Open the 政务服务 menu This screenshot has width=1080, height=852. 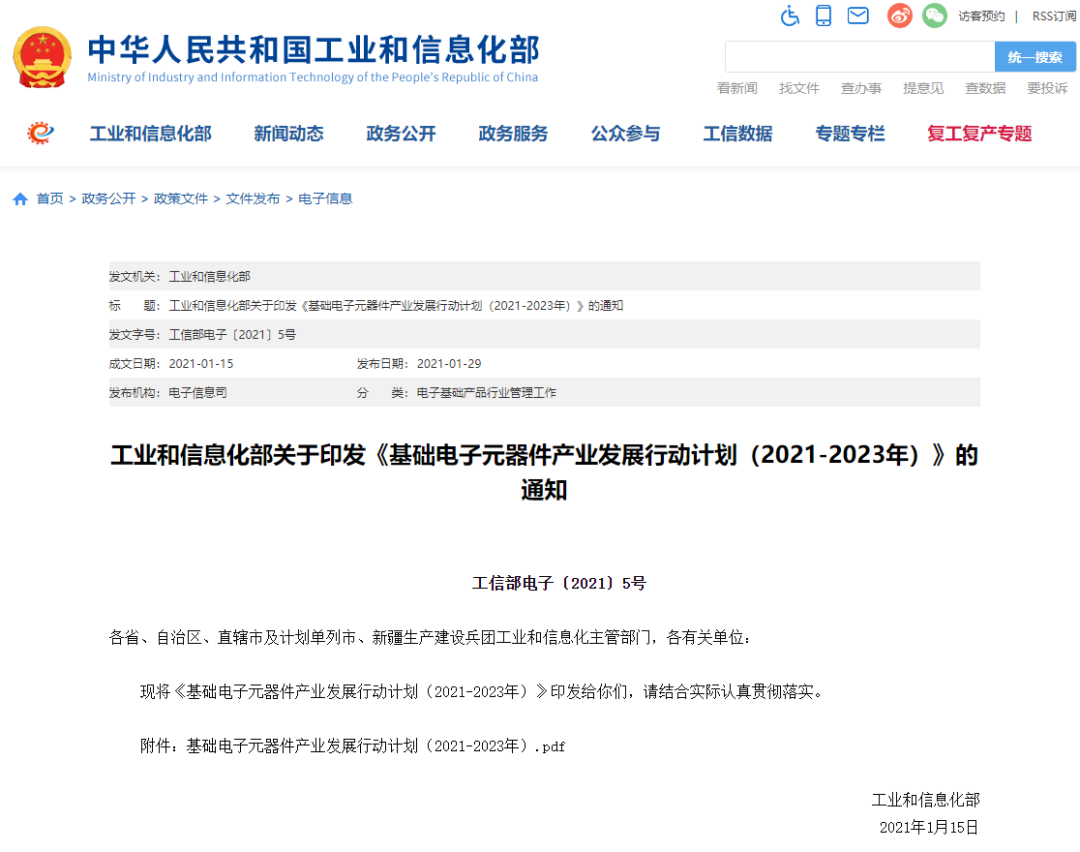click(513, 133)
